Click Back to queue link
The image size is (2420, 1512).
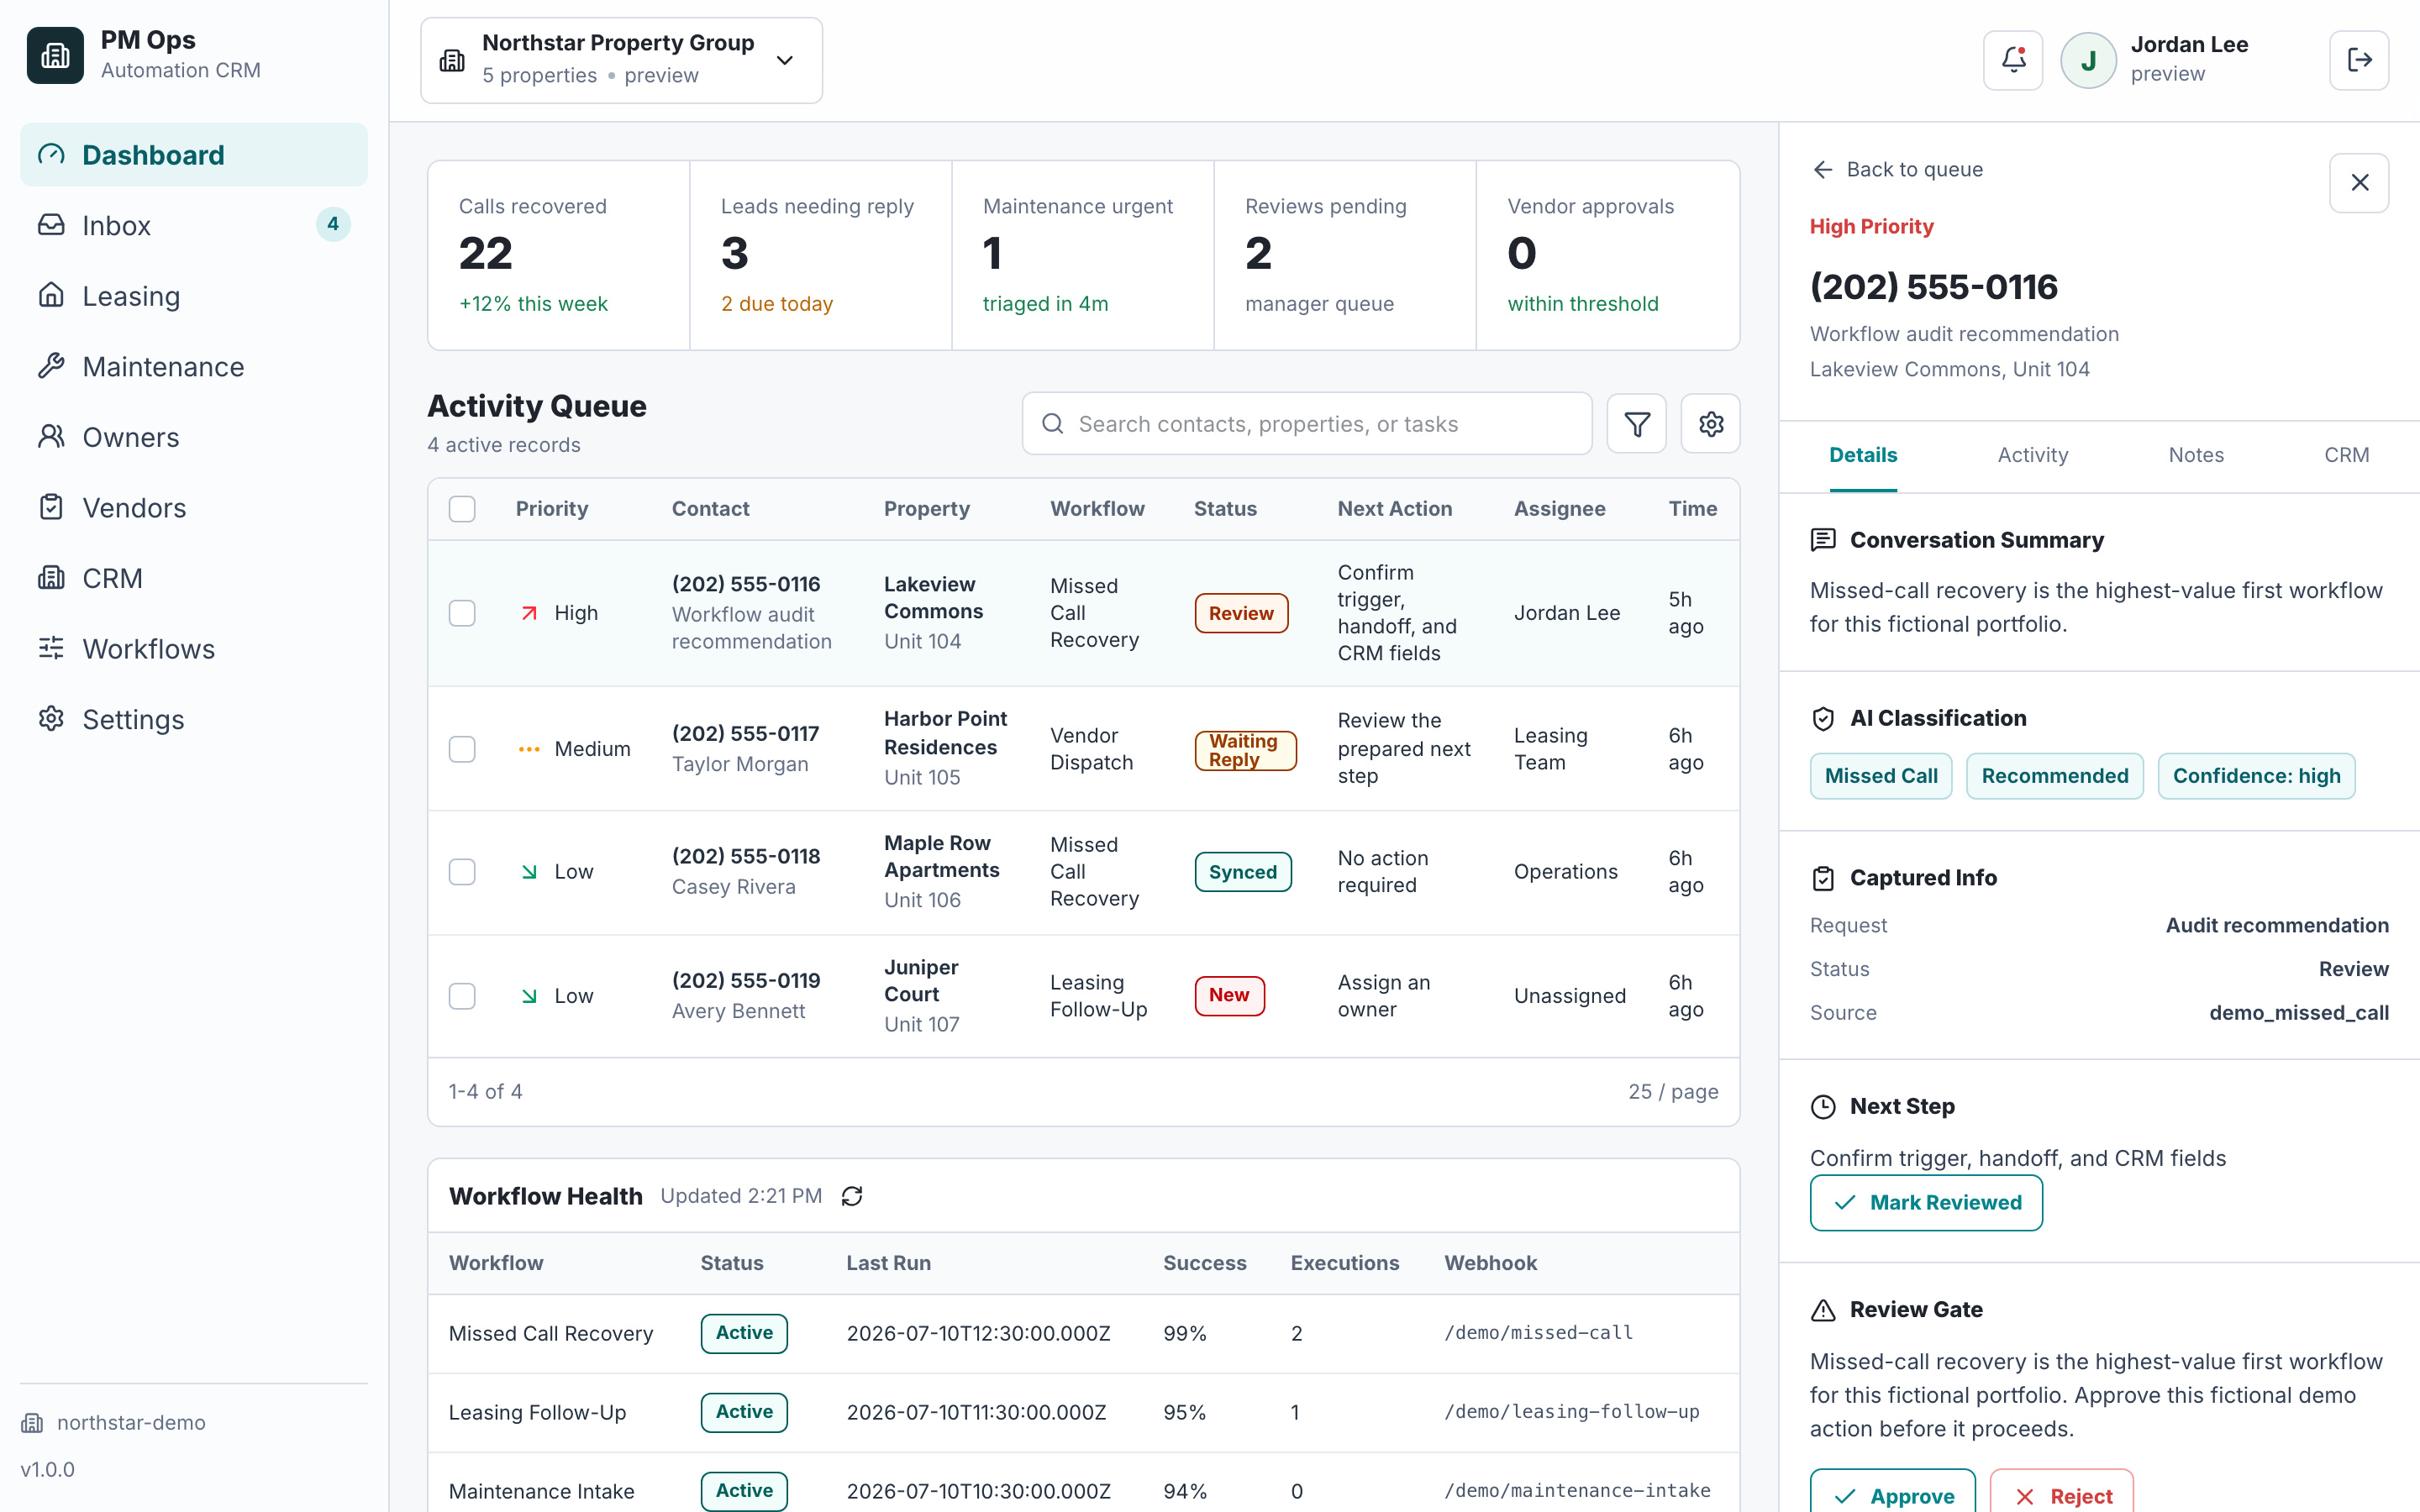1897,169
